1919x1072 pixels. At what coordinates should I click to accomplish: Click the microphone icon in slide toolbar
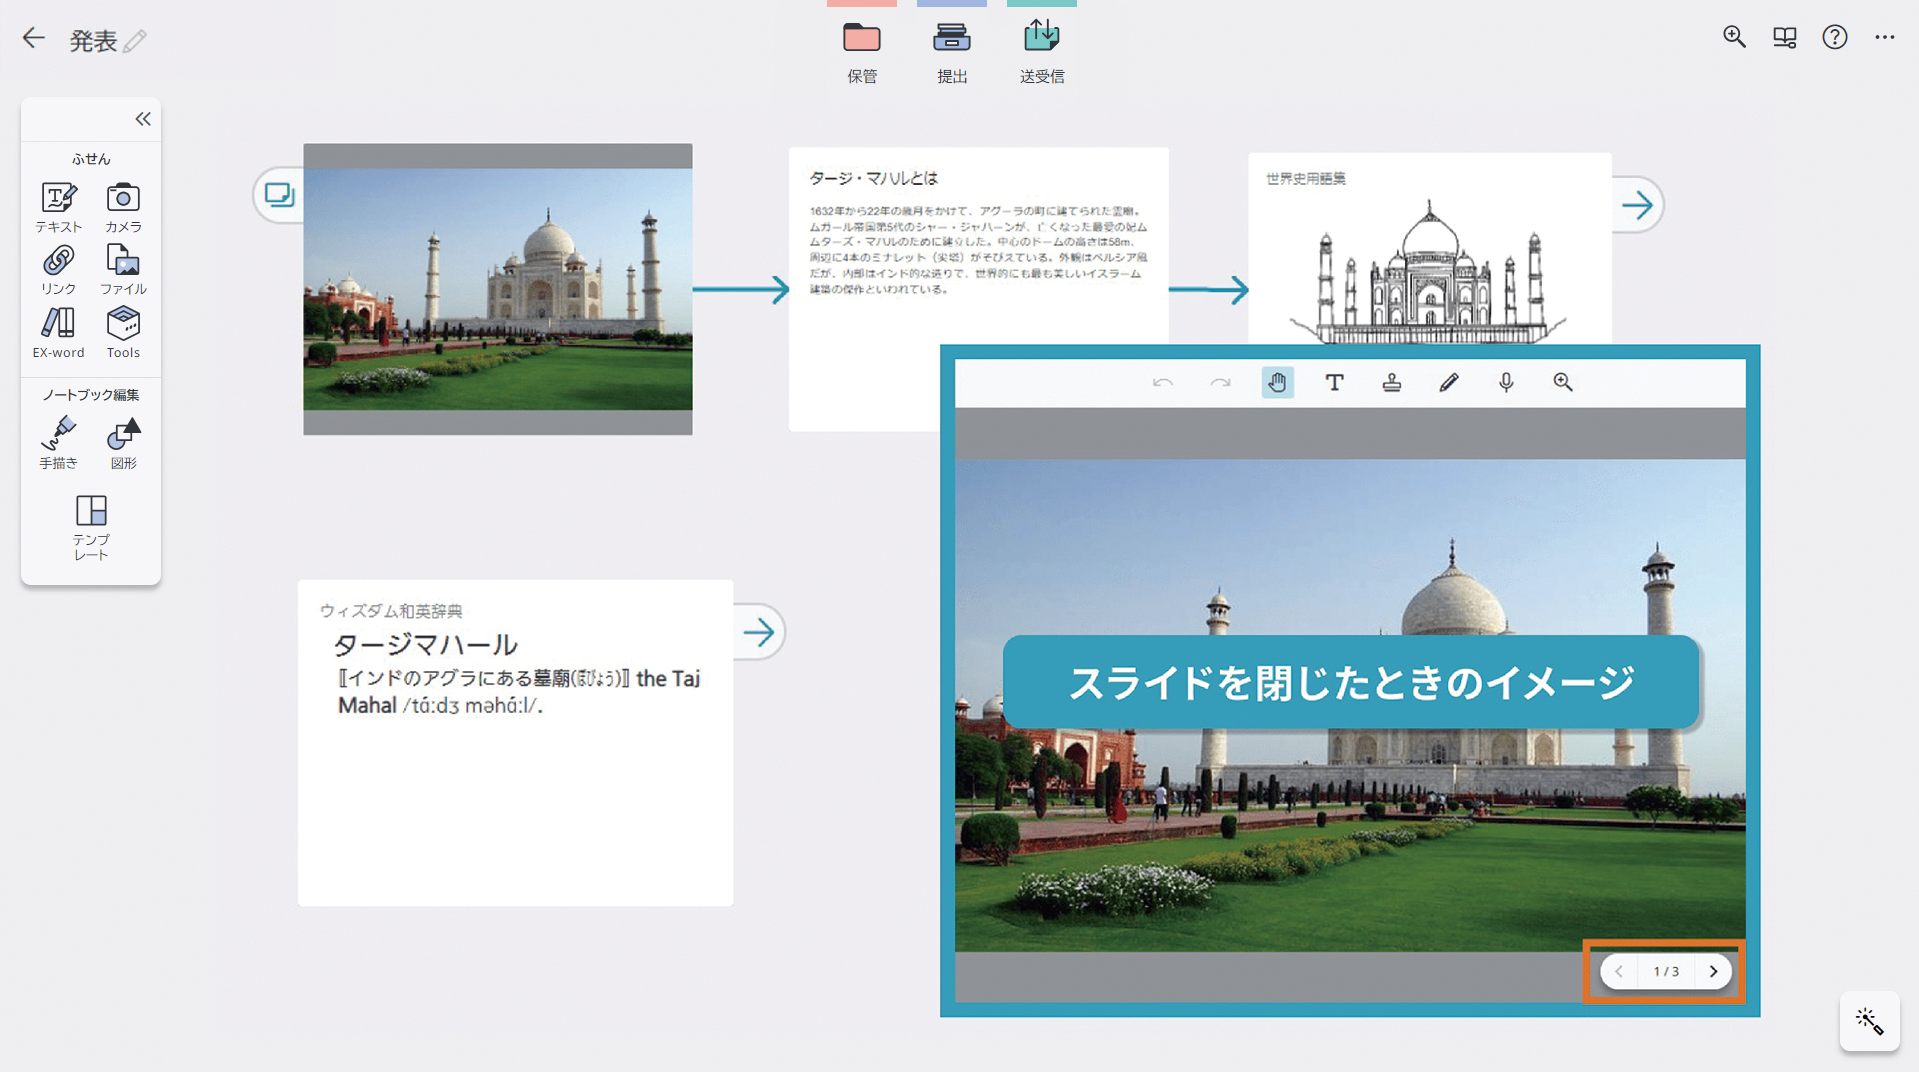[x=1506, y=382]
